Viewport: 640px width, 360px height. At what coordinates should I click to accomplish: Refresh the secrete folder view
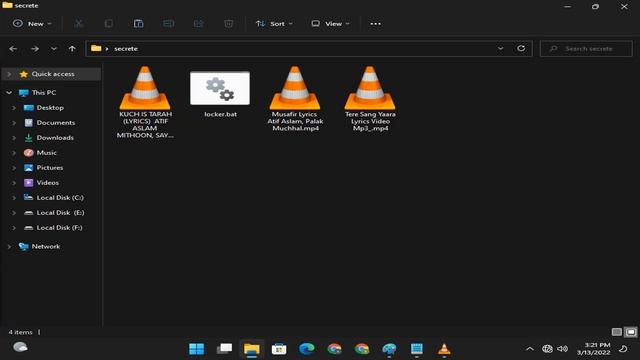tap(521, 49)
